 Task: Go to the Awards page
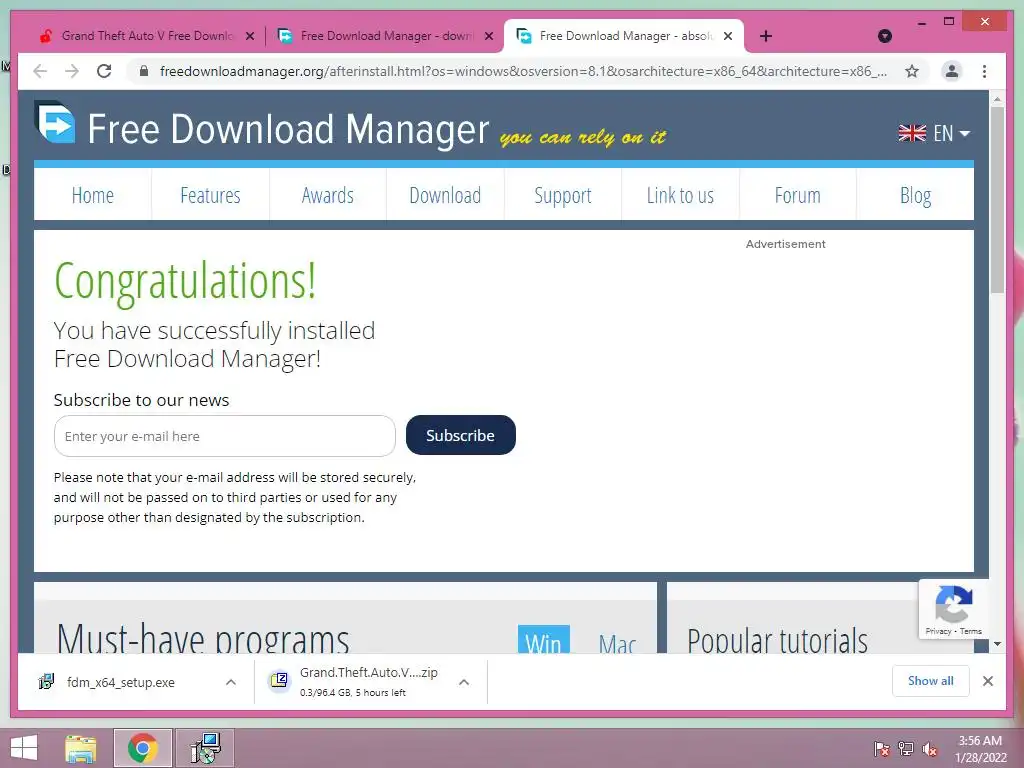pyautogui.click(x=328, y=195)
